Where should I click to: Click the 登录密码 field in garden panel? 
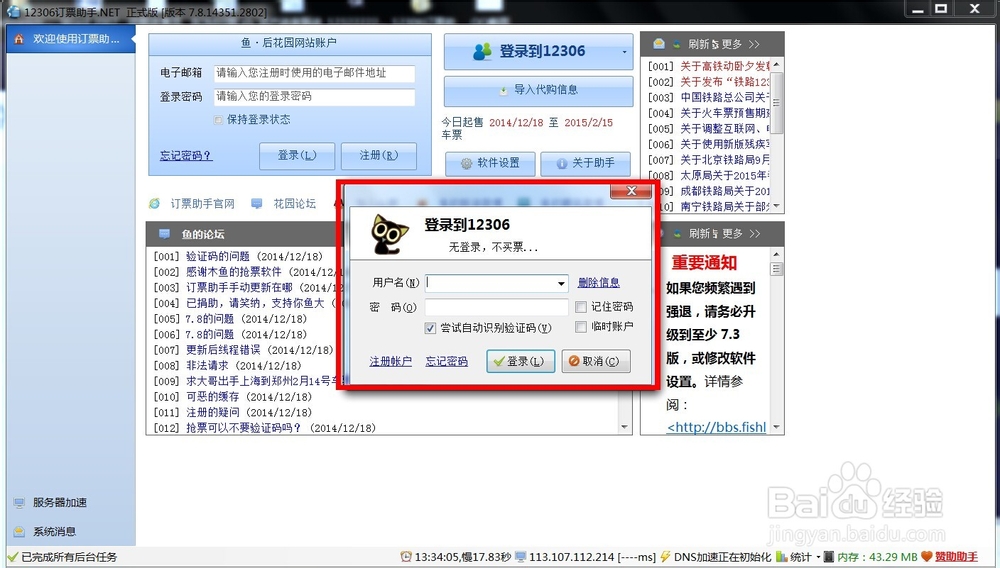pyautogui.click(x=314, y=97)
